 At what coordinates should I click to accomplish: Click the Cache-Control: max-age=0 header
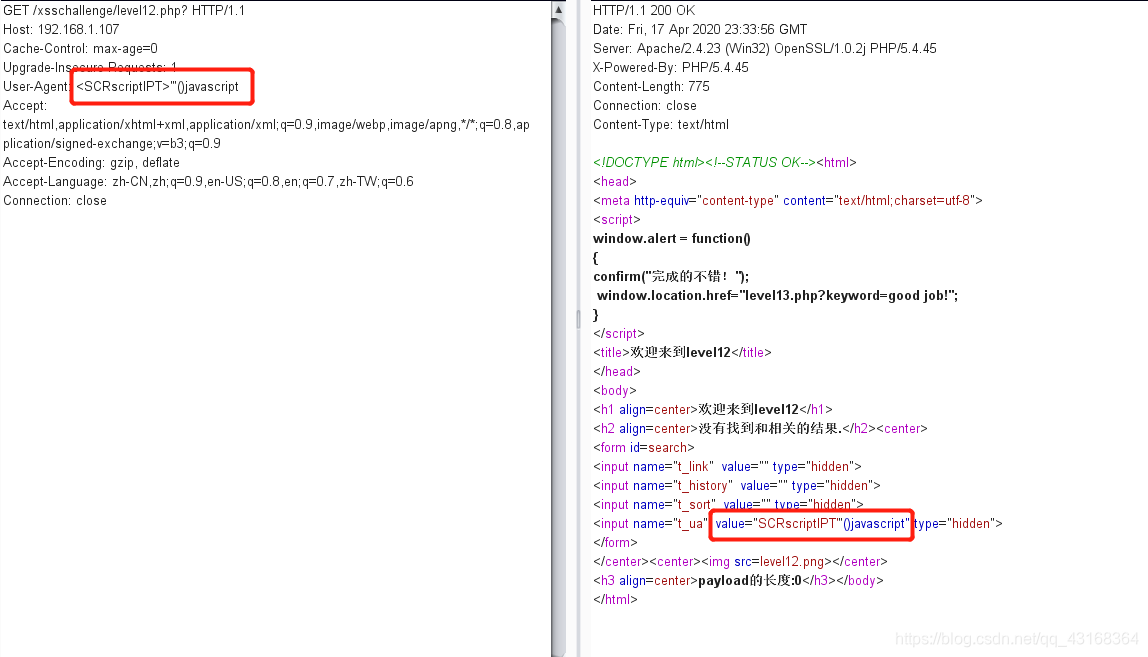coord(81,48)
